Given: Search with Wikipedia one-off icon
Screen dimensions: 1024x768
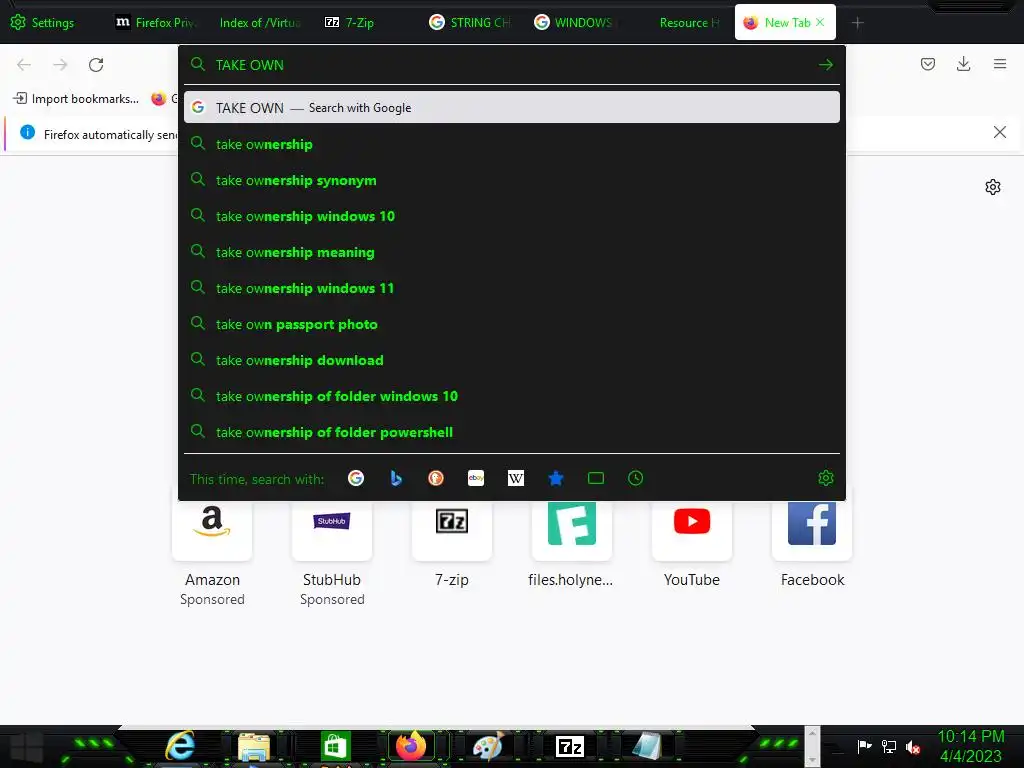Looking at the screenshot, I should tap(516, 478).
